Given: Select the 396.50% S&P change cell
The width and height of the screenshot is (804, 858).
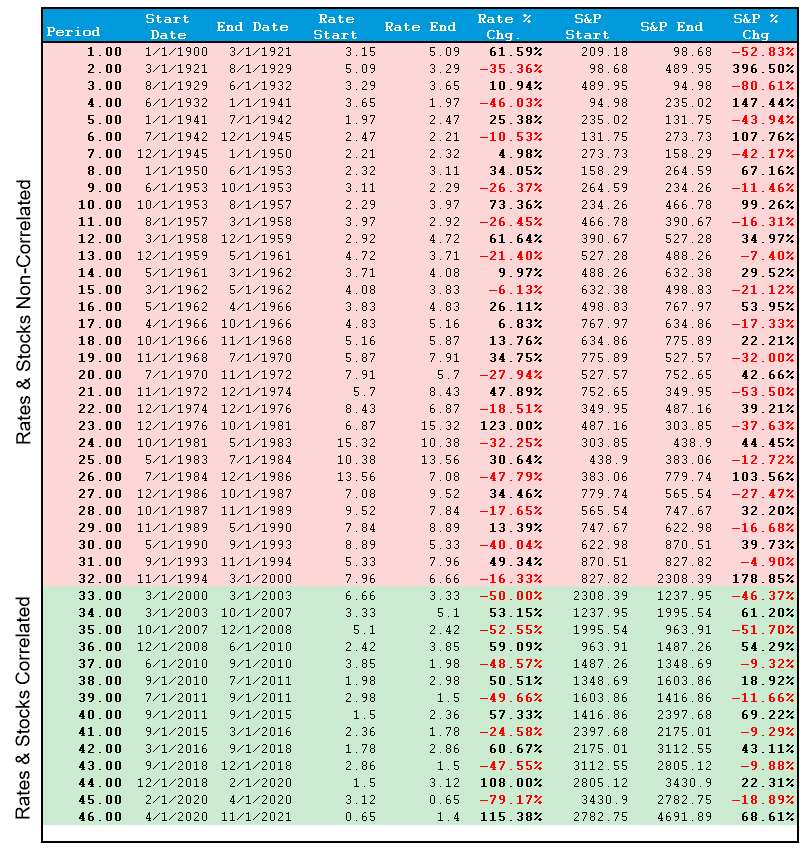Looking at the screenshot, I should 763,69.
